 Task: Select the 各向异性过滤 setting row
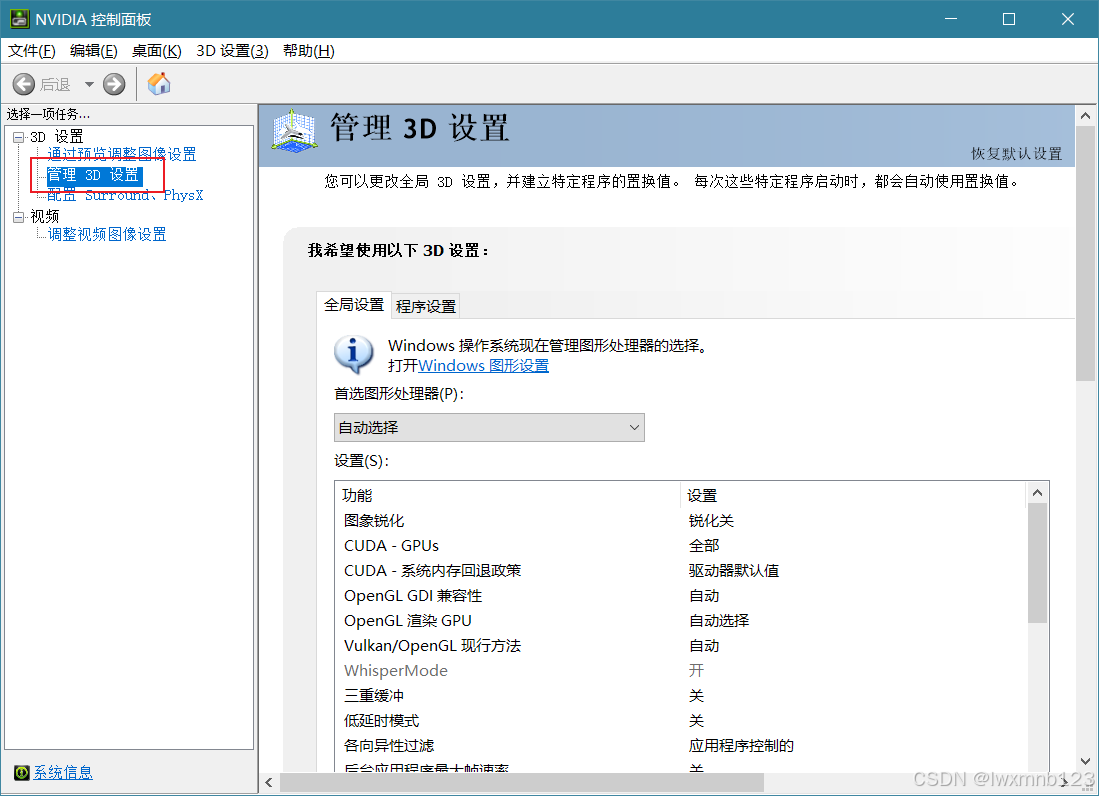coord(681,746)
